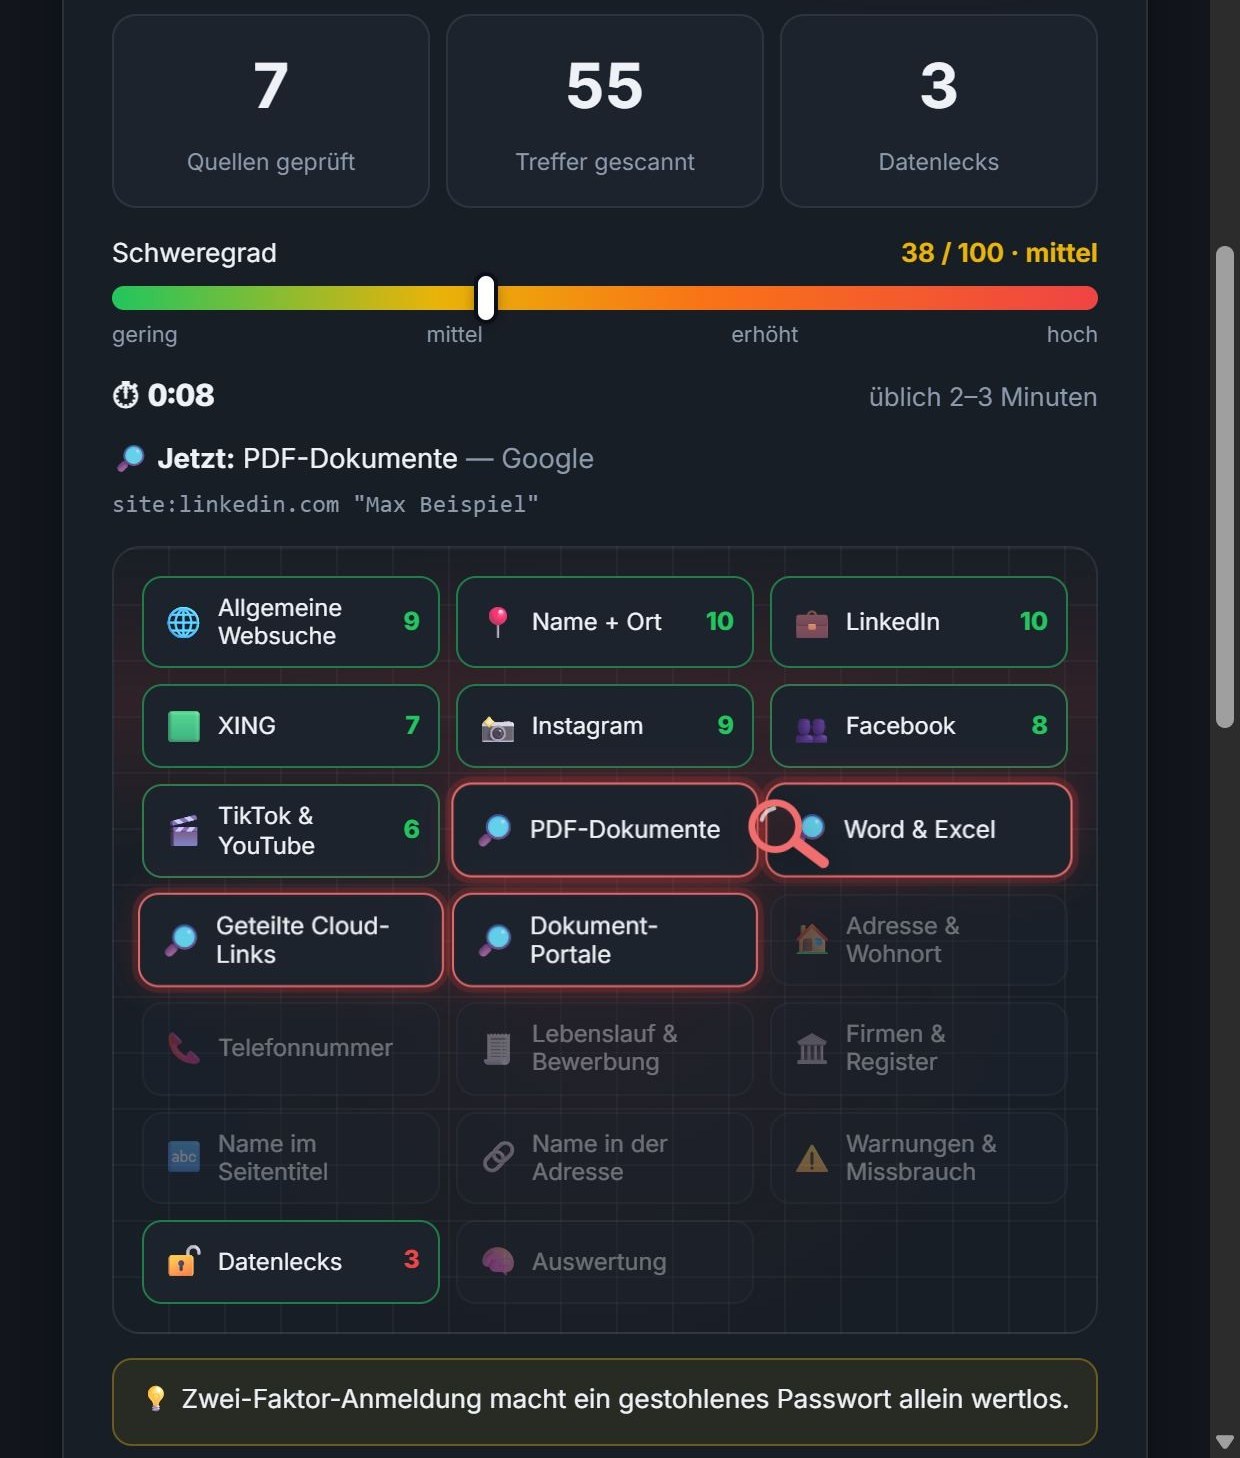1240x1458 pixels.
Task: Click the camera icon beside Instagram
Action: coord(497,729)
